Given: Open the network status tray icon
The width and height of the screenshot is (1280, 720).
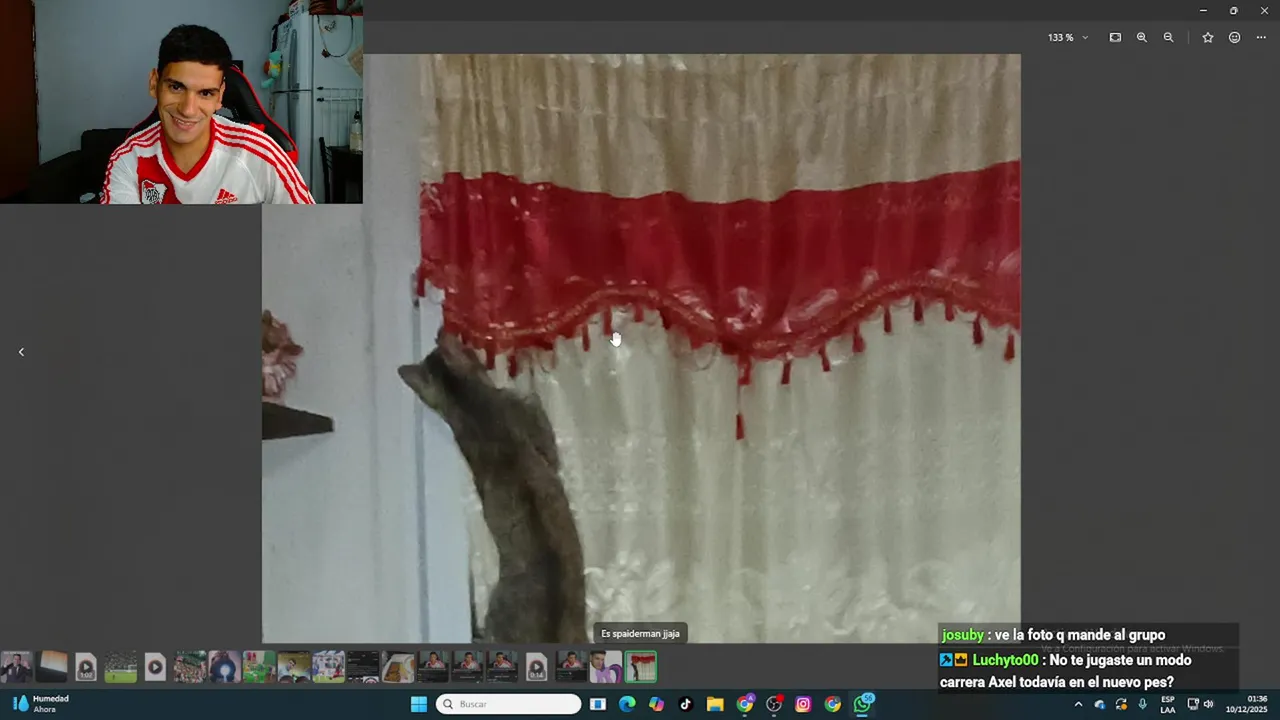Looking at the screenshot, I should tap(1192, 704).
